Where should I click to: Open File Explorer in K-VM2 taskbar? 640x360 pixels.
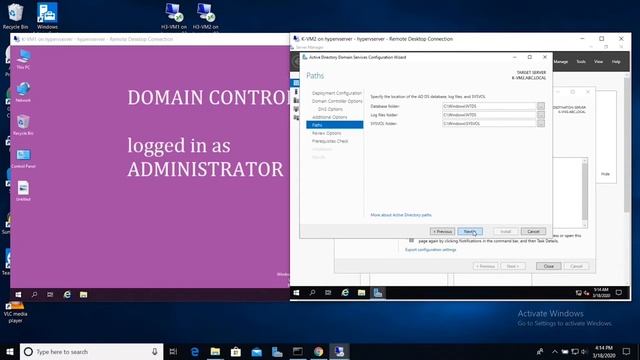[x=362, y=293]
